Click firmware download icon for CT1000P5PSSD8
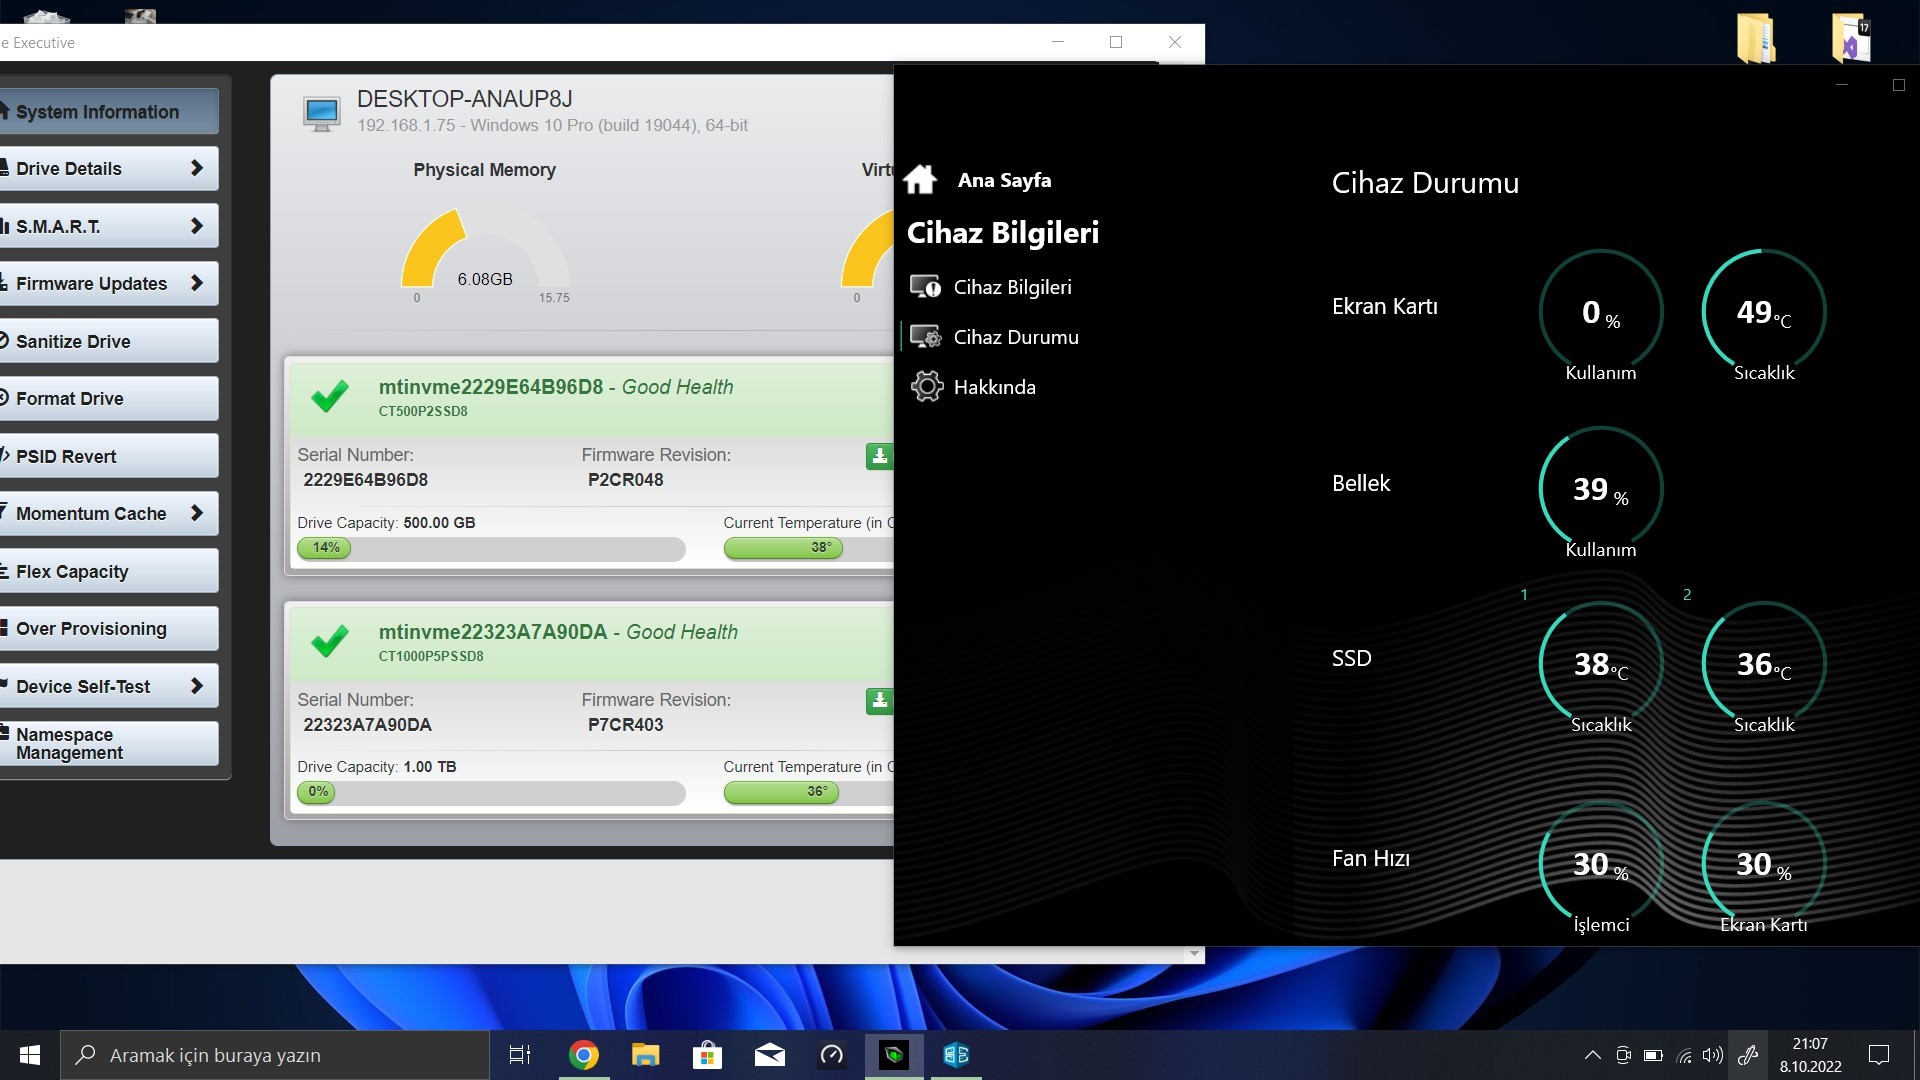The width and height of the screenshot is (1920, 1080). 879,700
